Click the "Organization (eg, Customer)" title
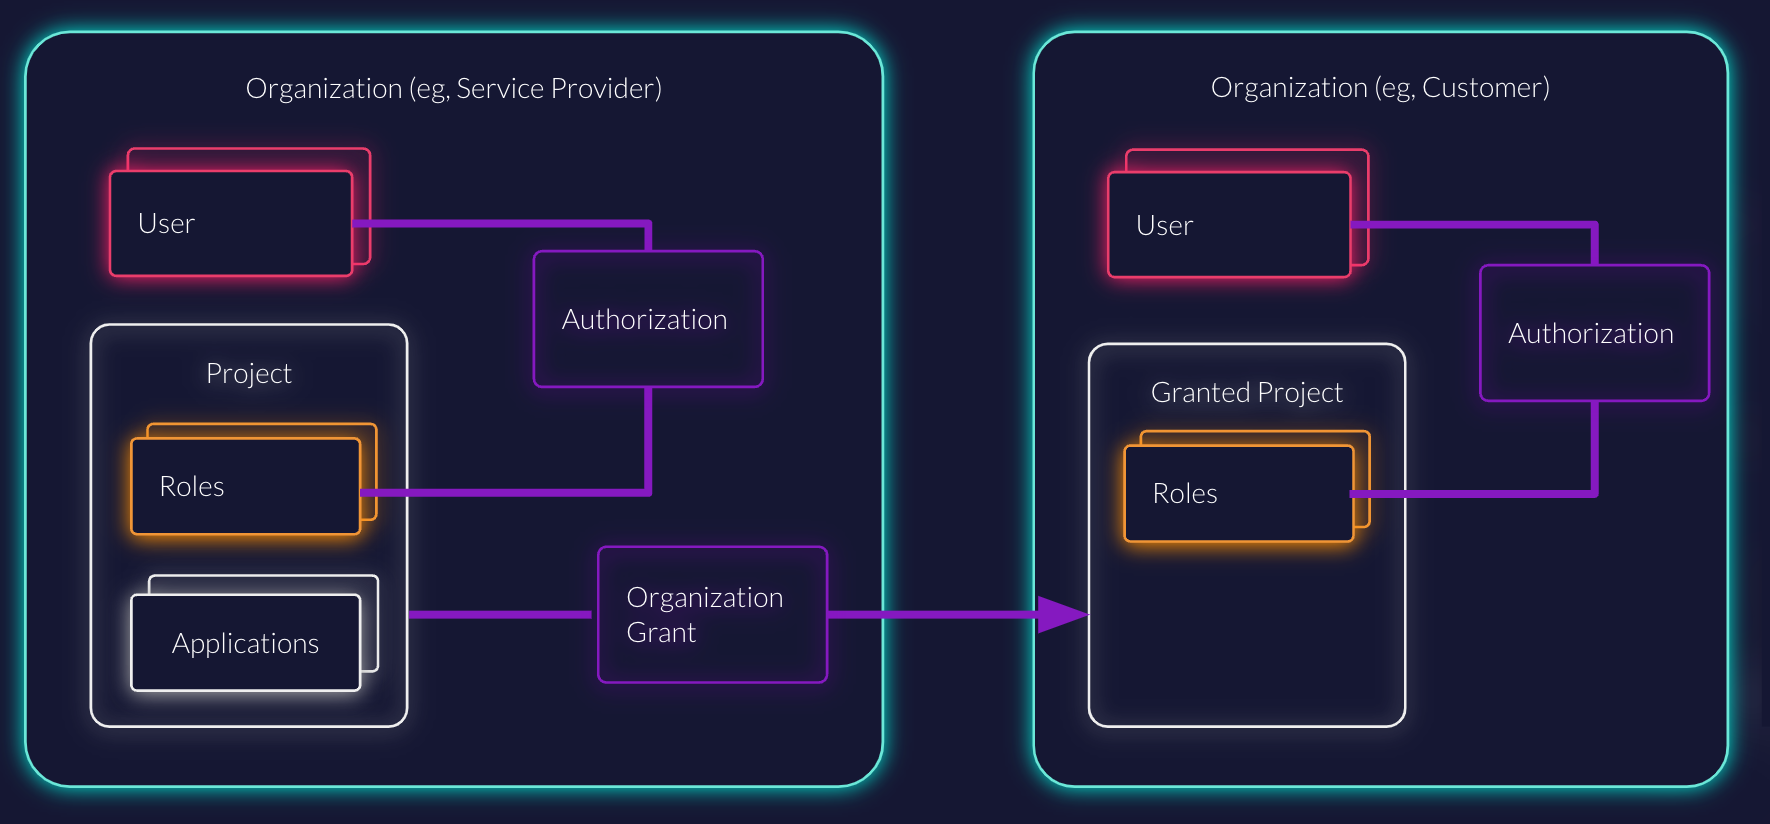Screen dimensions: 1770x824 [x=1380, y=88]
